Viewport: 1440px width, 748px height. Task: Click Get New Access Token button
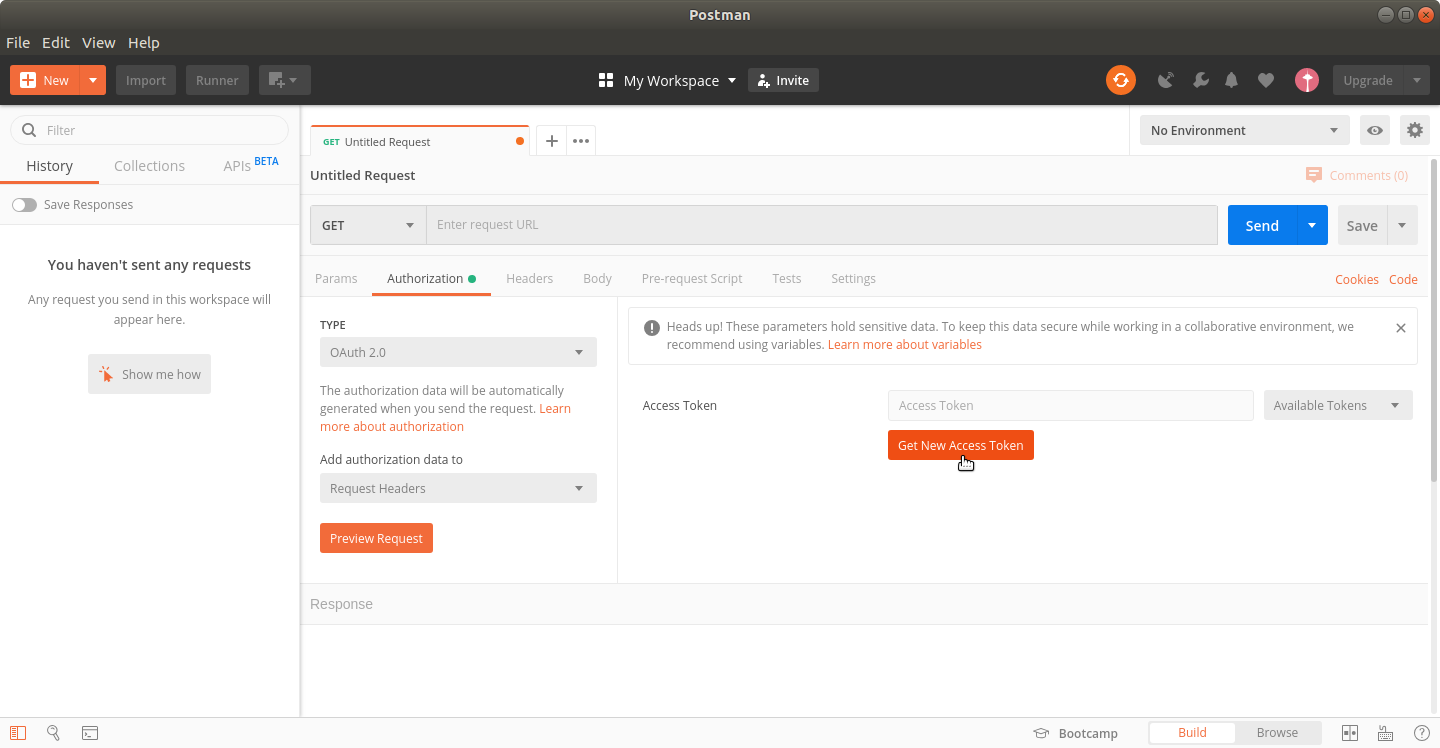click(960, 445)
